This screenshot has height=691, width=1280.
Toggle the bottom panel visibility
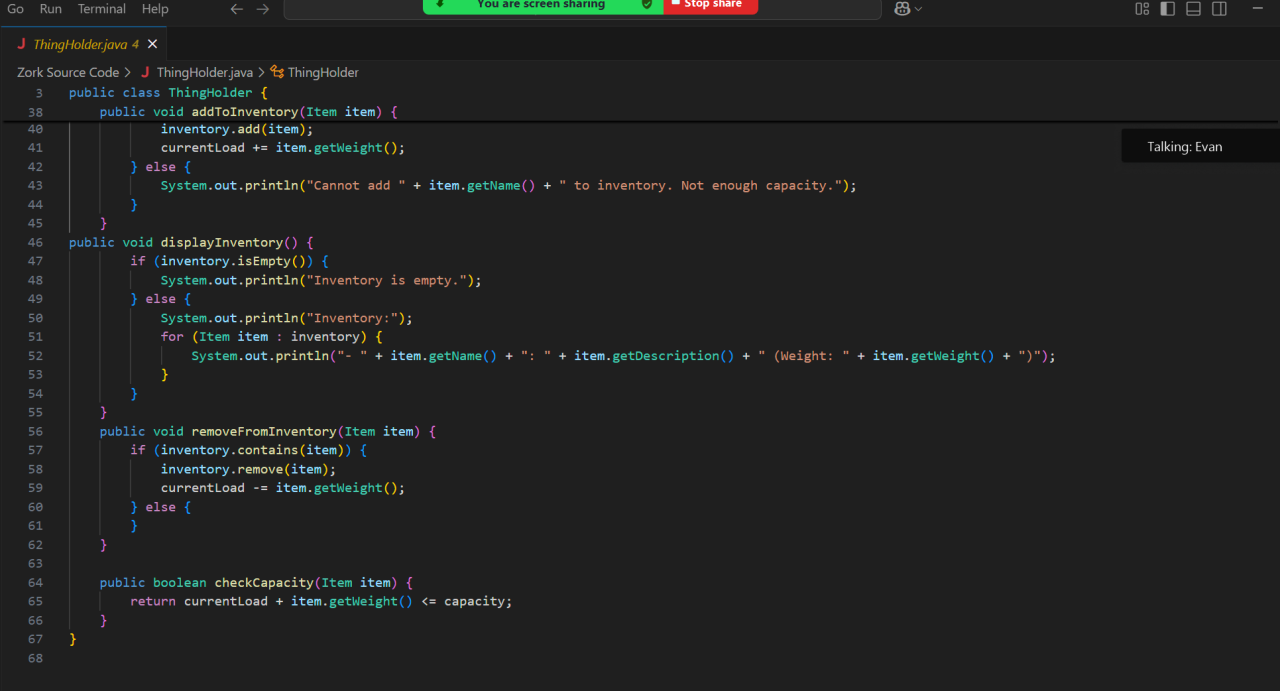coord(1193,9)
